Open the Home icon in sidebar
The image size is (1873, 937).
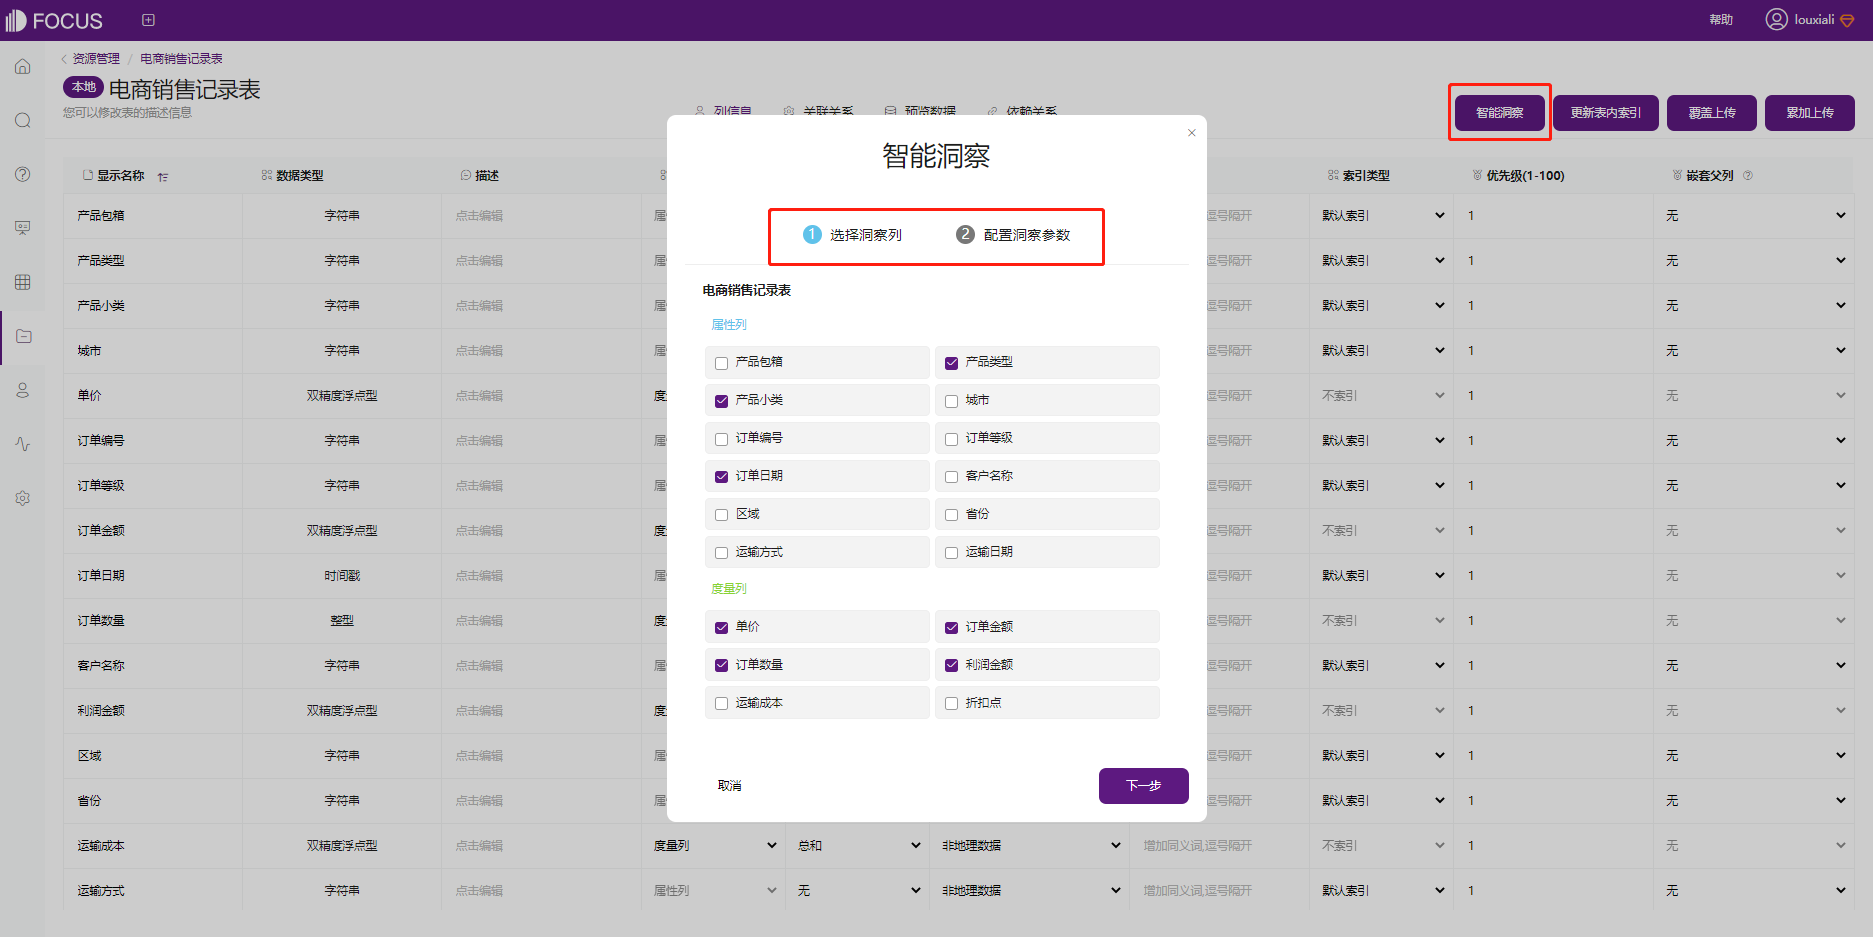(x=23, y=66)
